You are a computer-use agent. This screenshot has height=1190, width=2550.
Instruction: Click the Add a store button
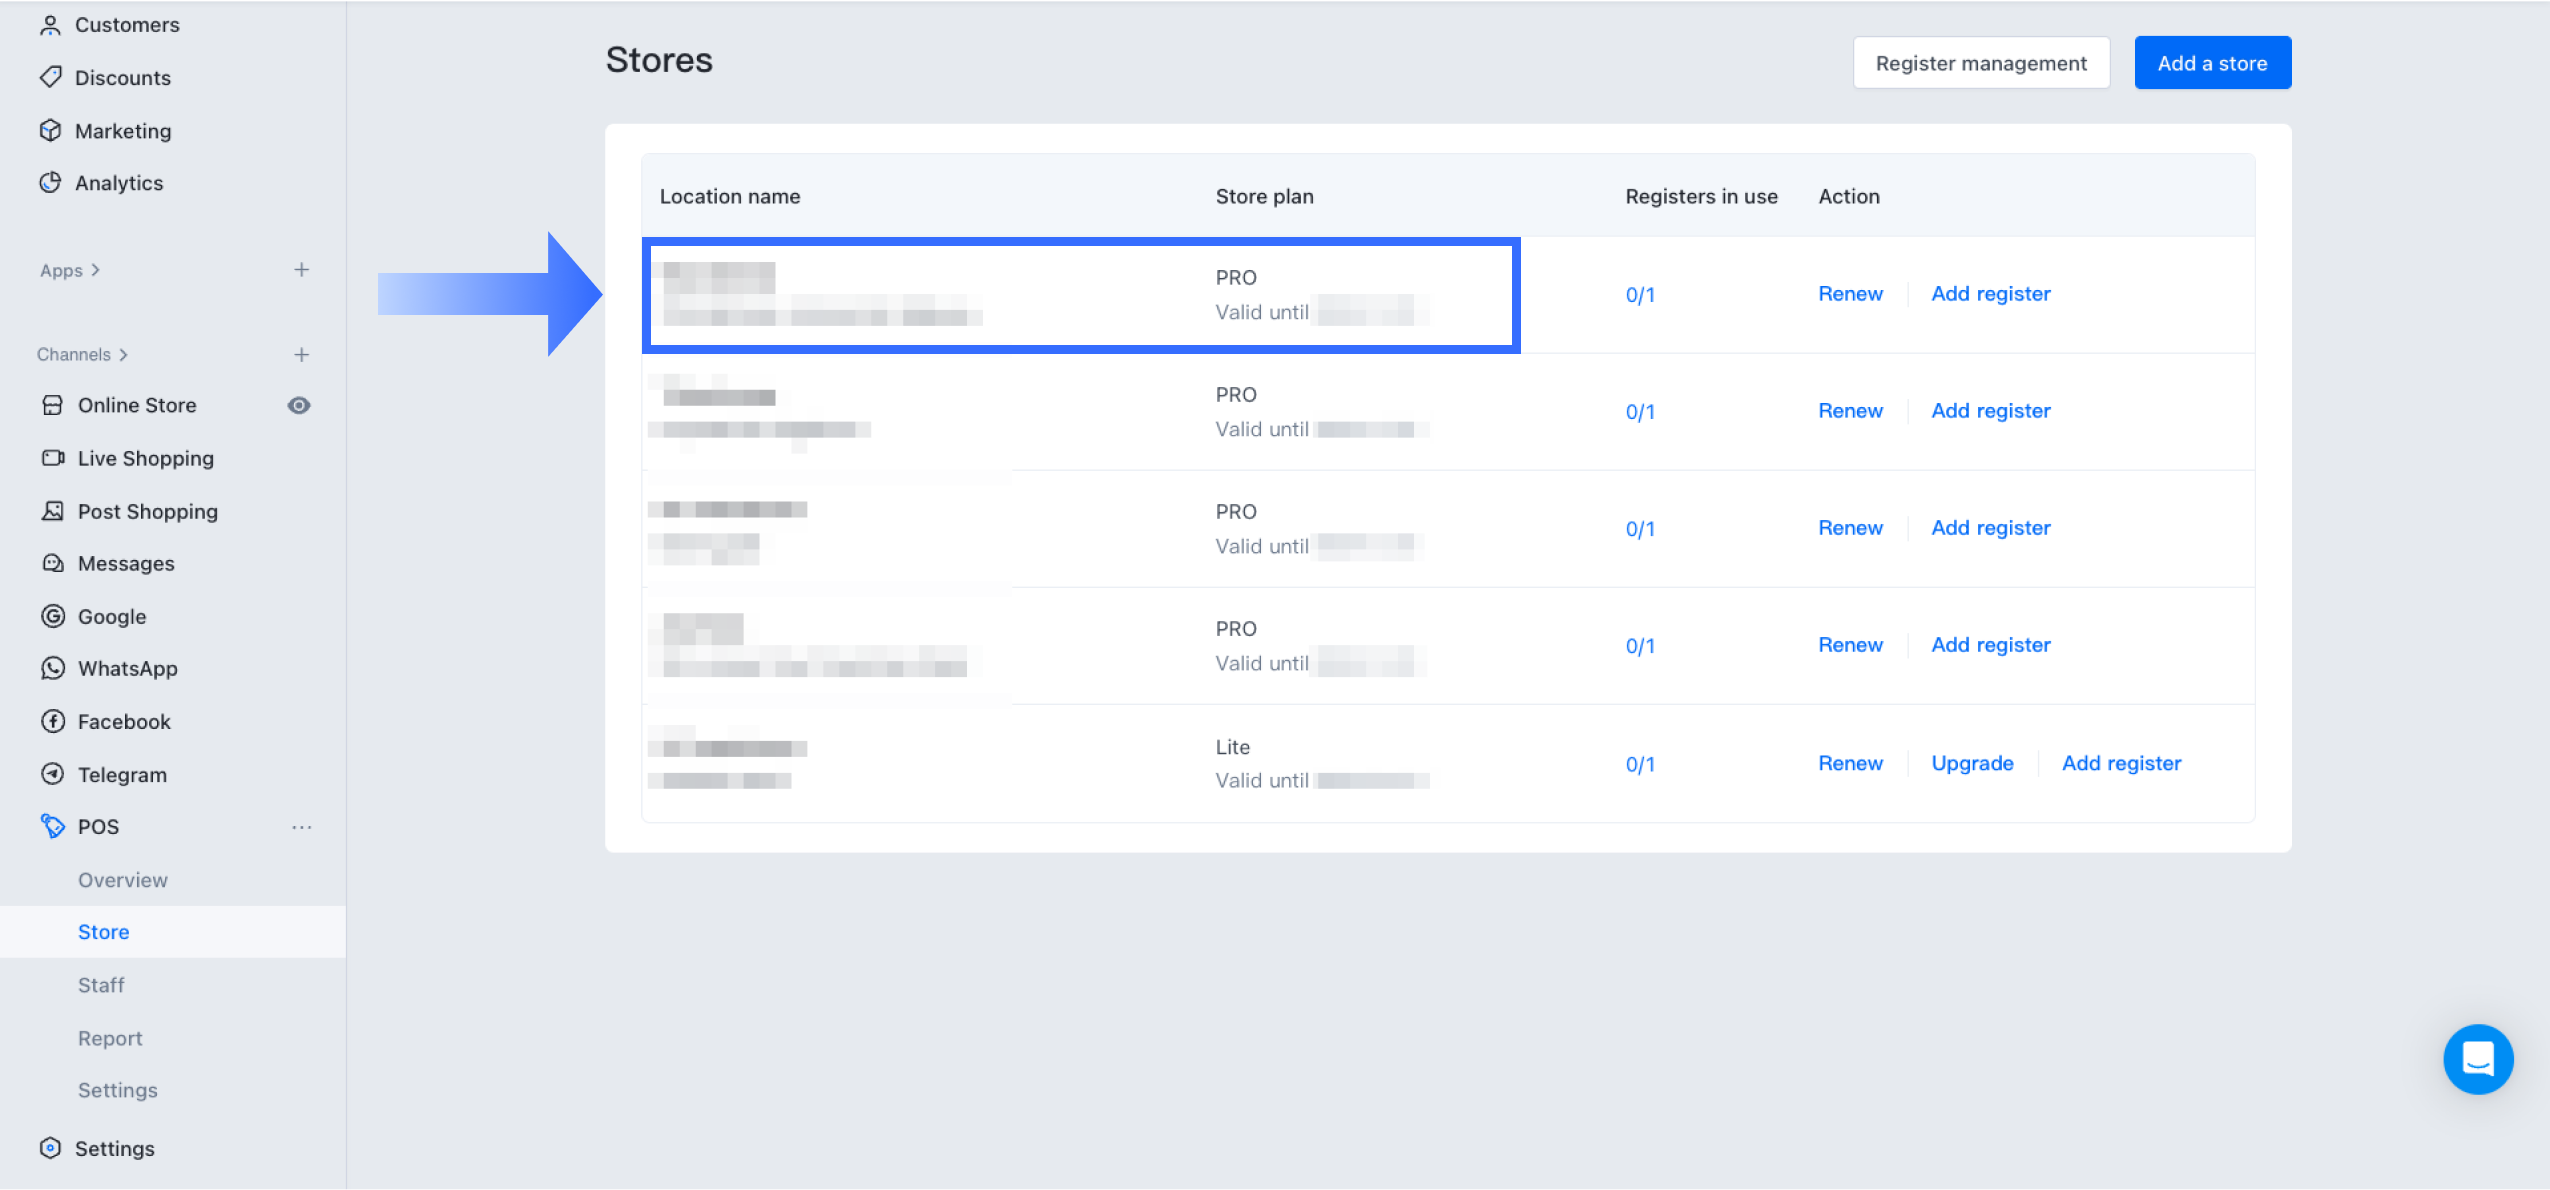point(2212,63)
